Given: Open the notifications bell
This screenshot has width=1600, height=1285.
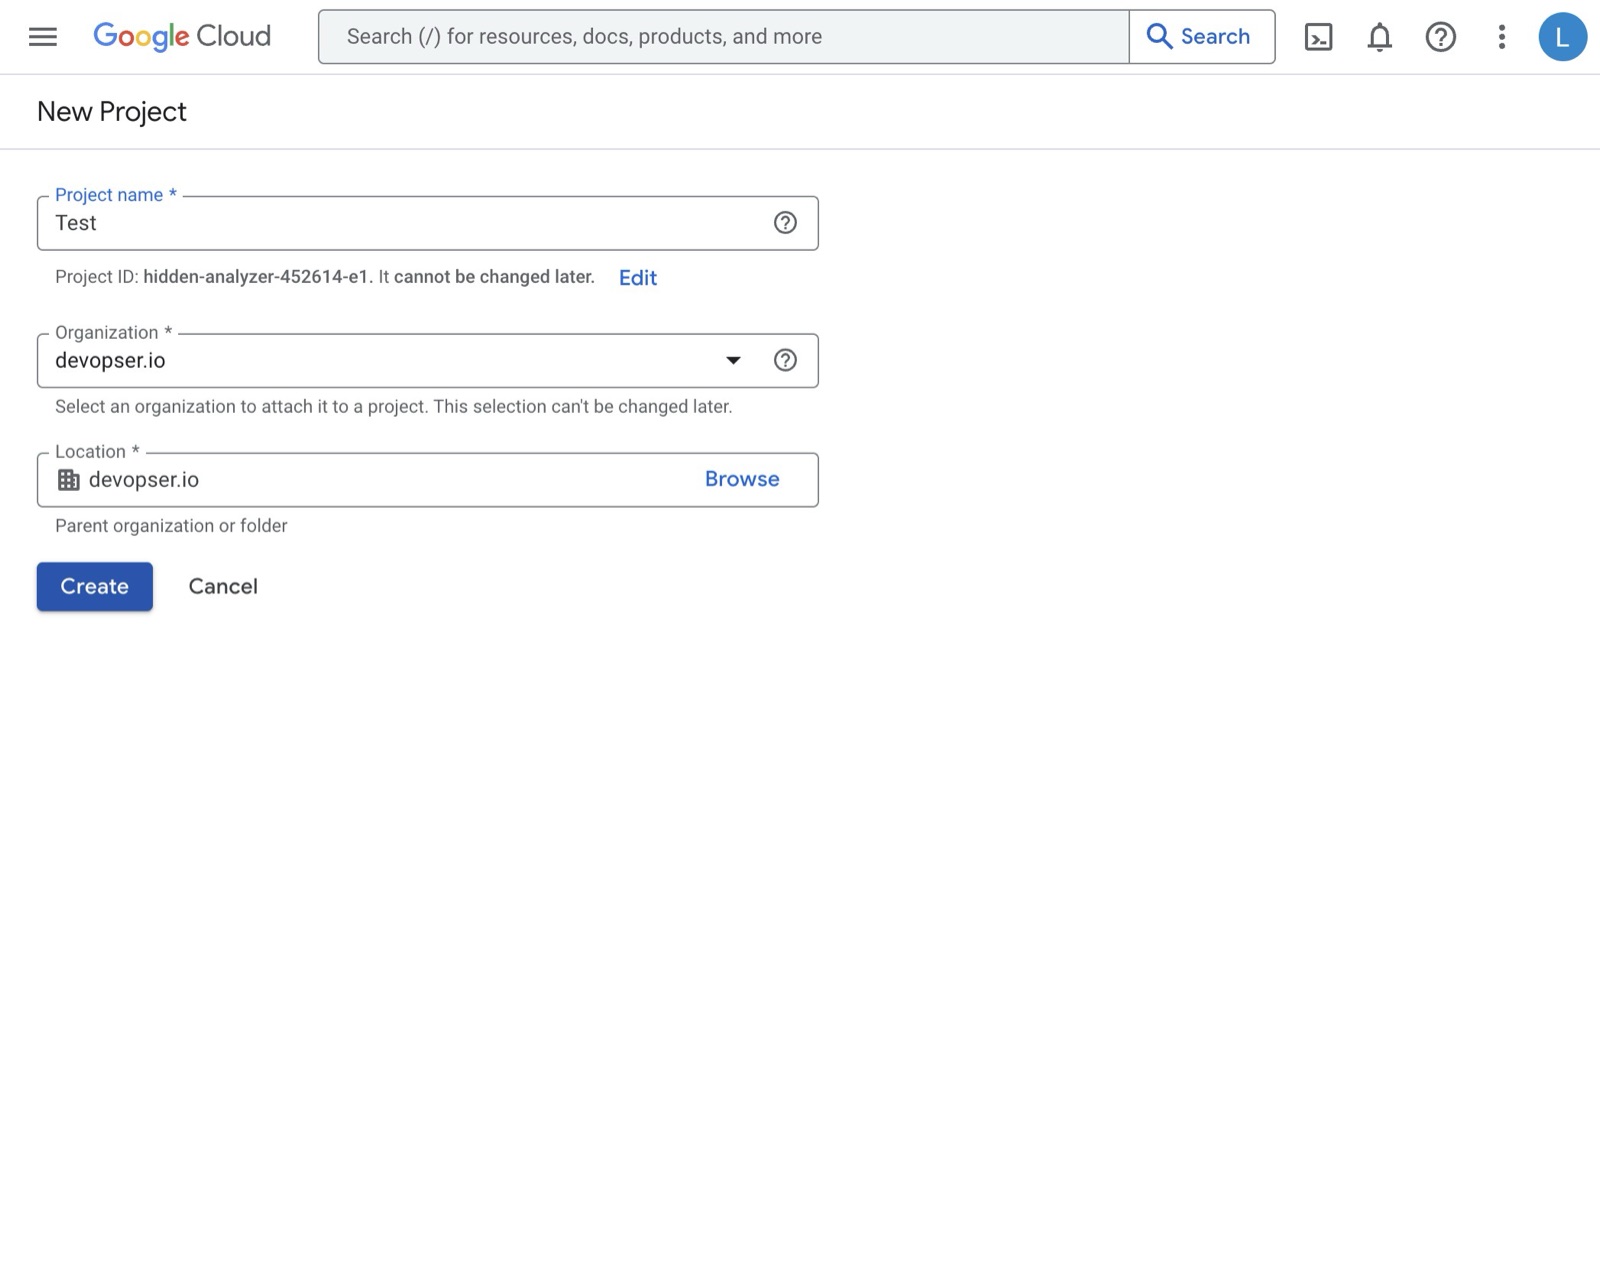Looking at the screenshot, I should (x=1379, y=37).
